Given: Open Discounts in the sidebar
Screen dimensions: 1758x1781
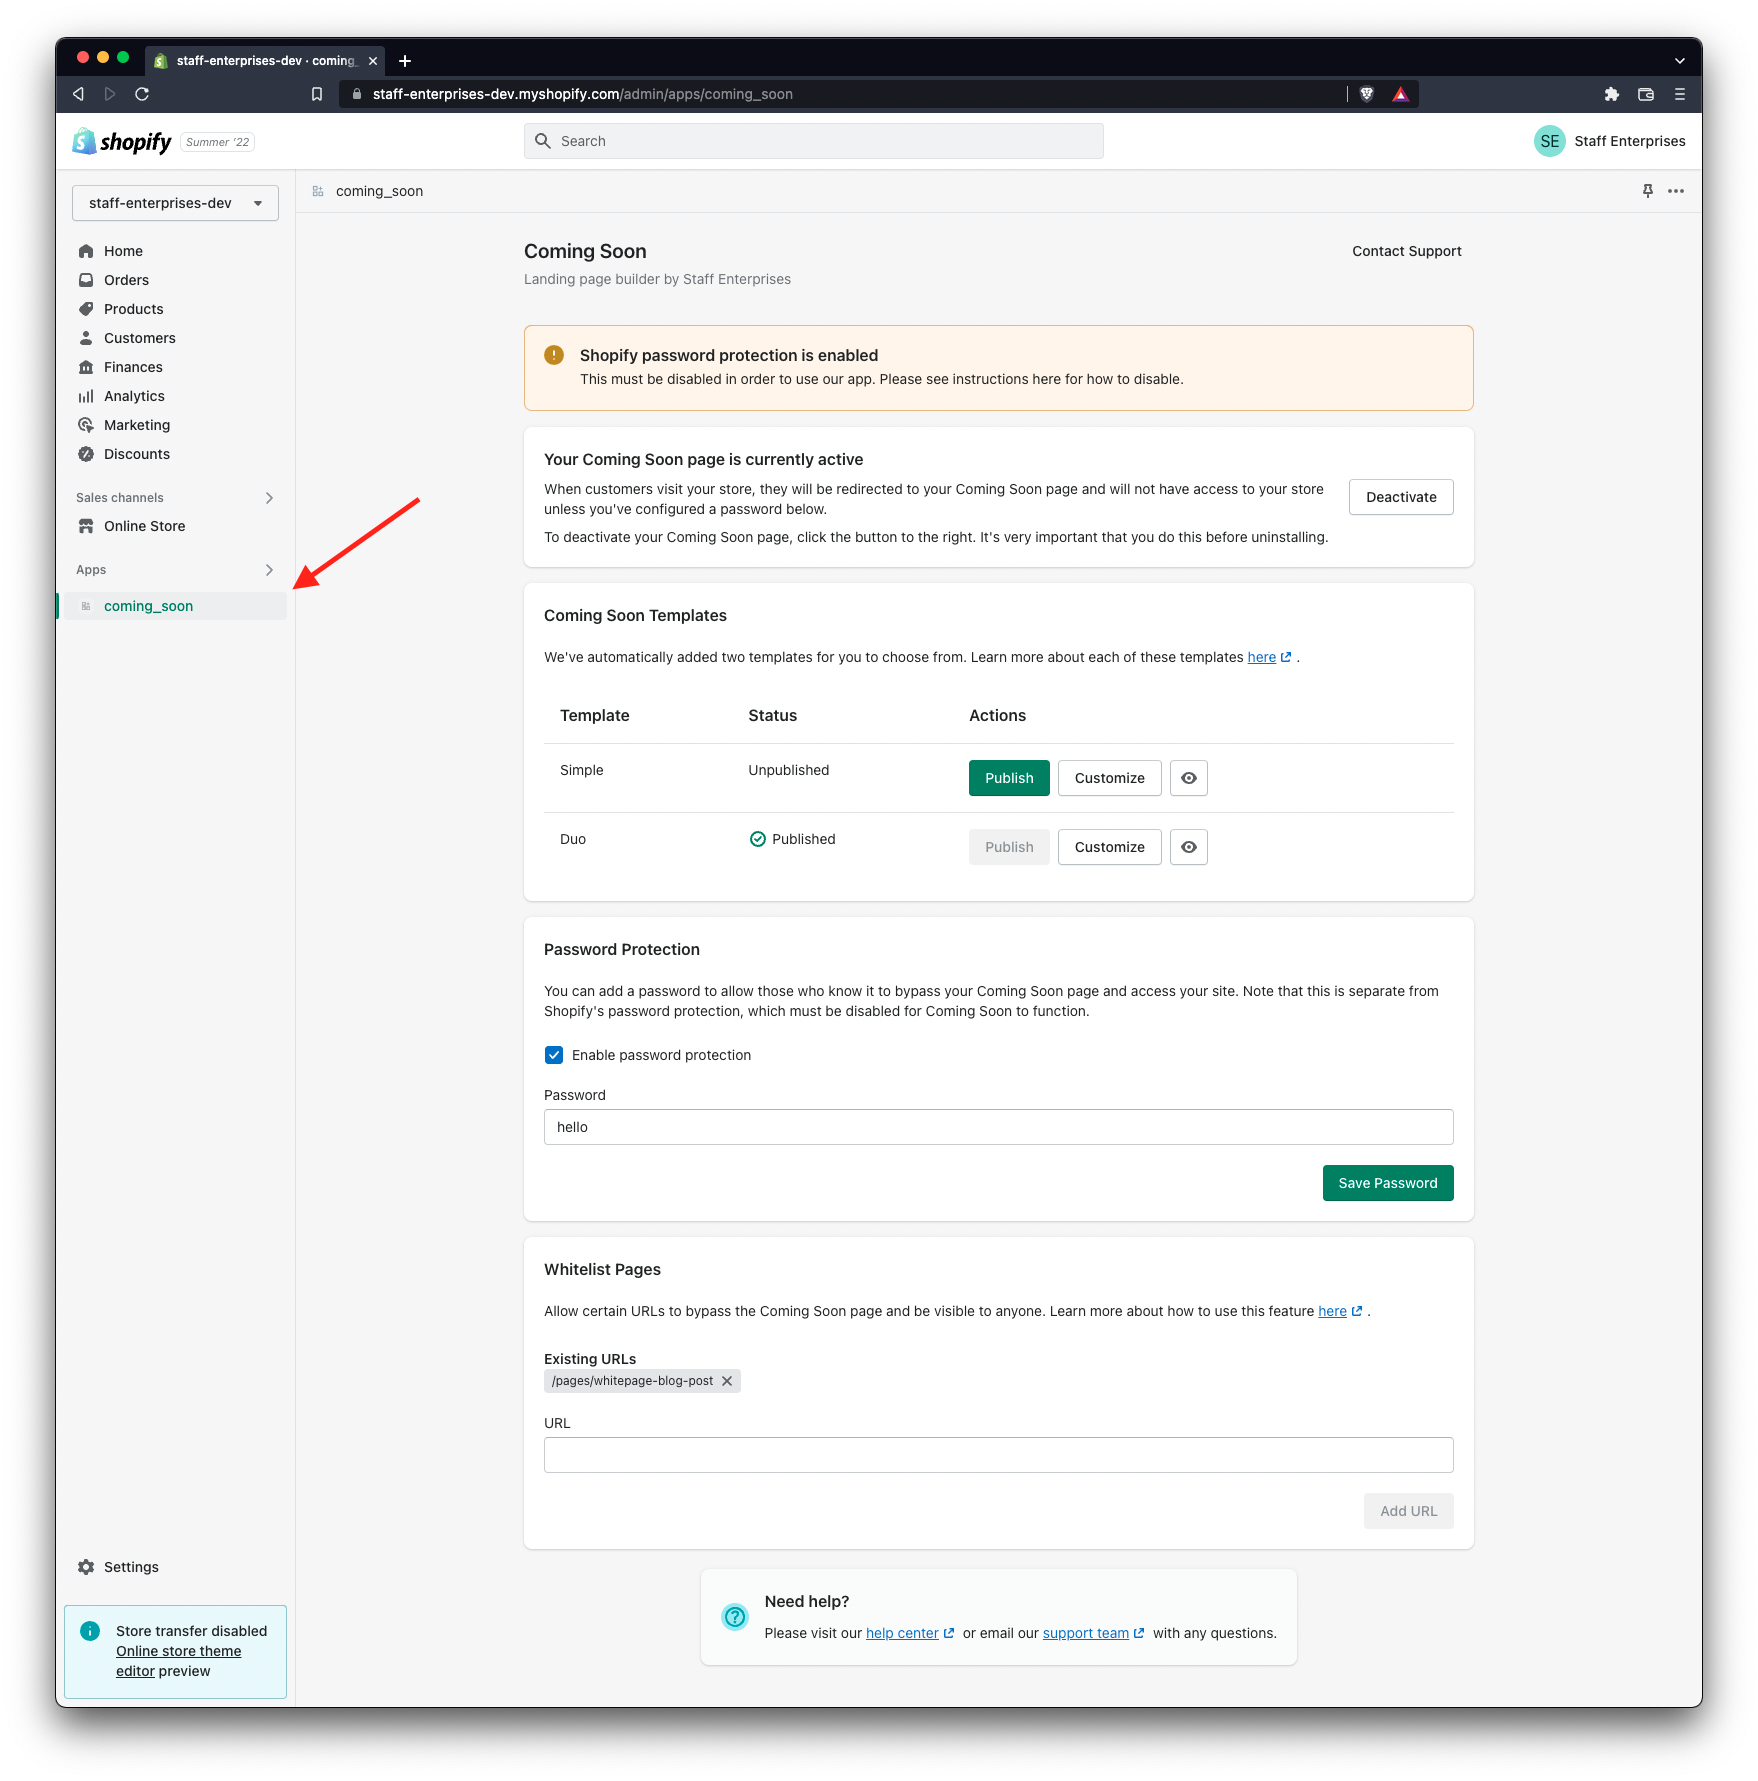Looking at the screenshot, I should point(137,454).
